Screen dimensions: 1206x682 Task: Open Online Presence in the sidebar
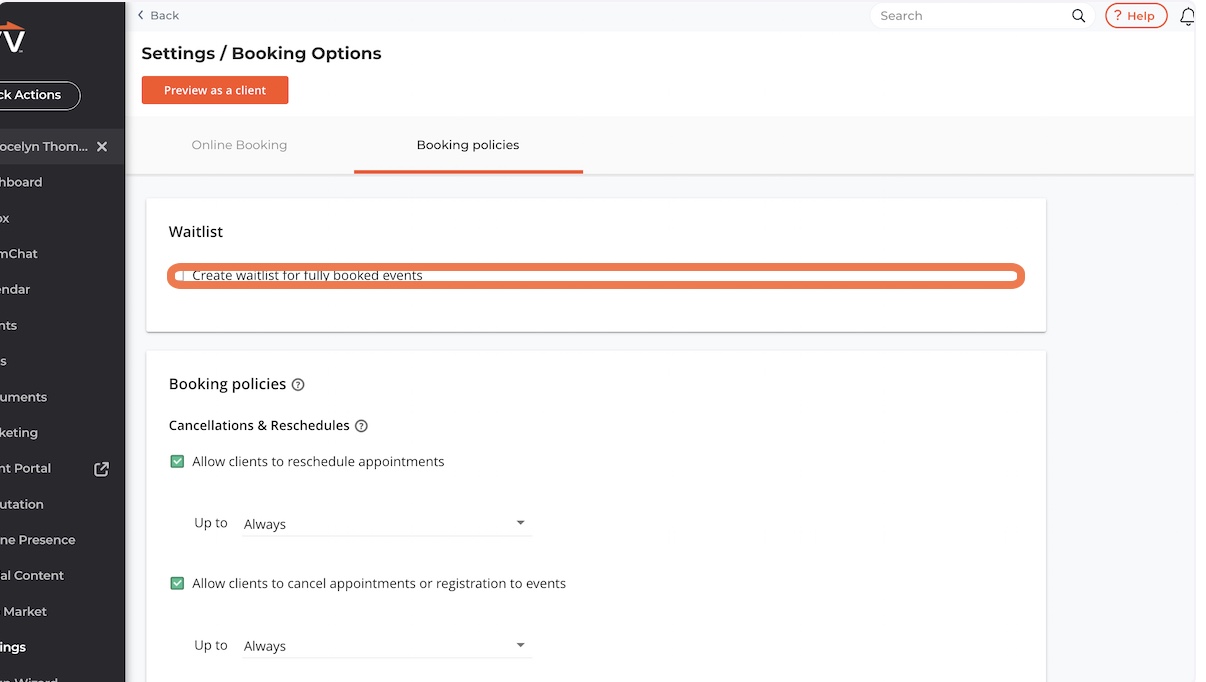38,540
